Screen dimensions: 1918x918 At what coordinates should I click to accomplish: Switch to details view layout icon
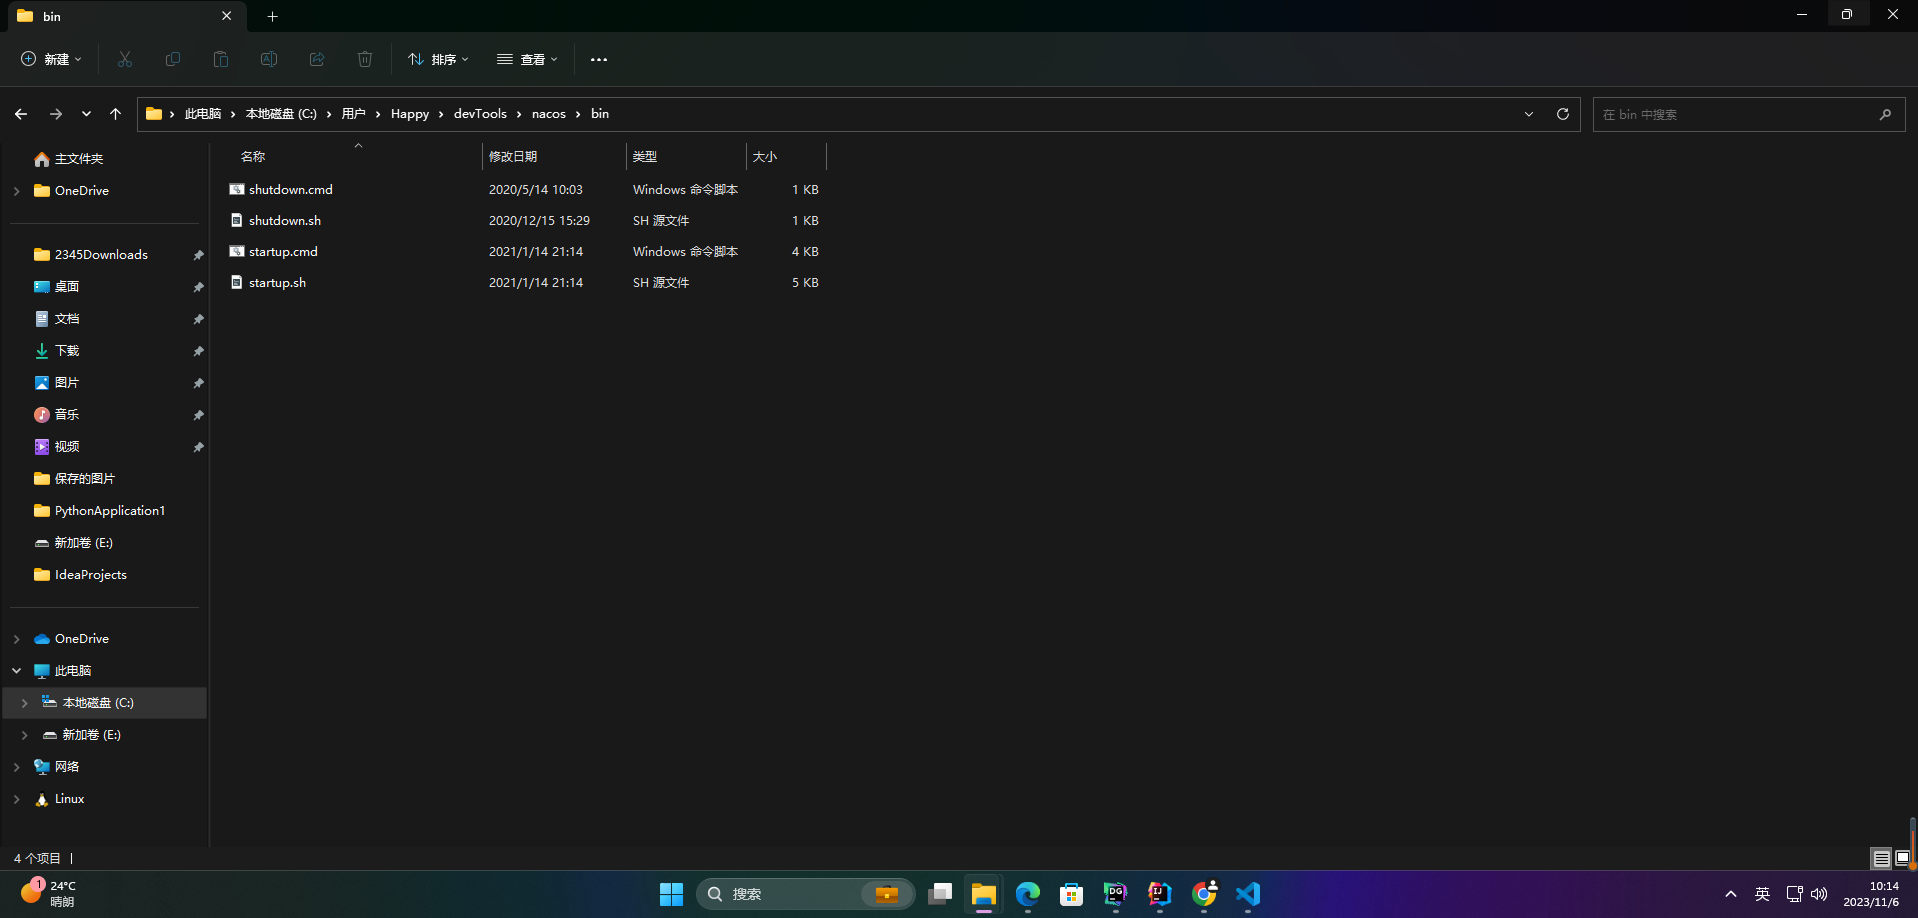(1881, 858)
